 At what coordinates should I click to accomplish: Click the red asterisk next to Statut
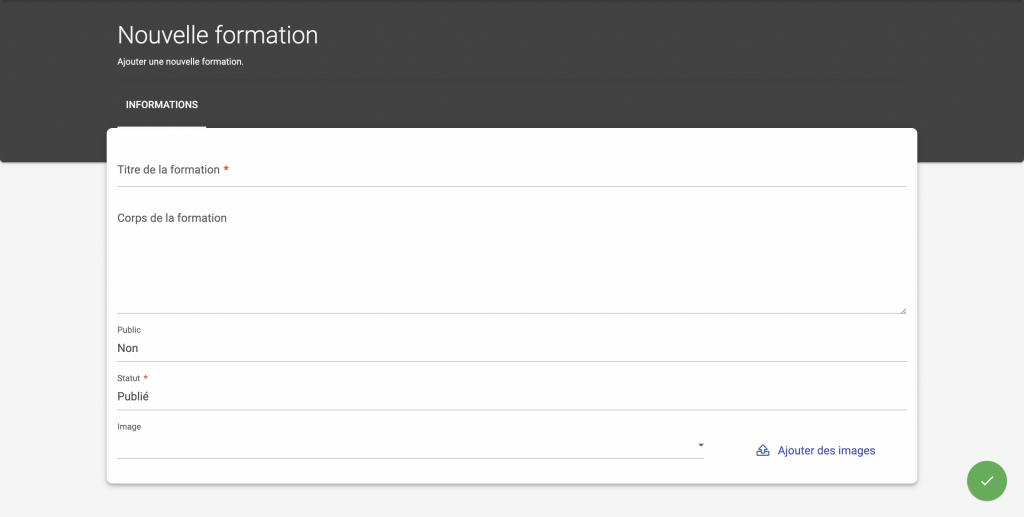(146, 377)
